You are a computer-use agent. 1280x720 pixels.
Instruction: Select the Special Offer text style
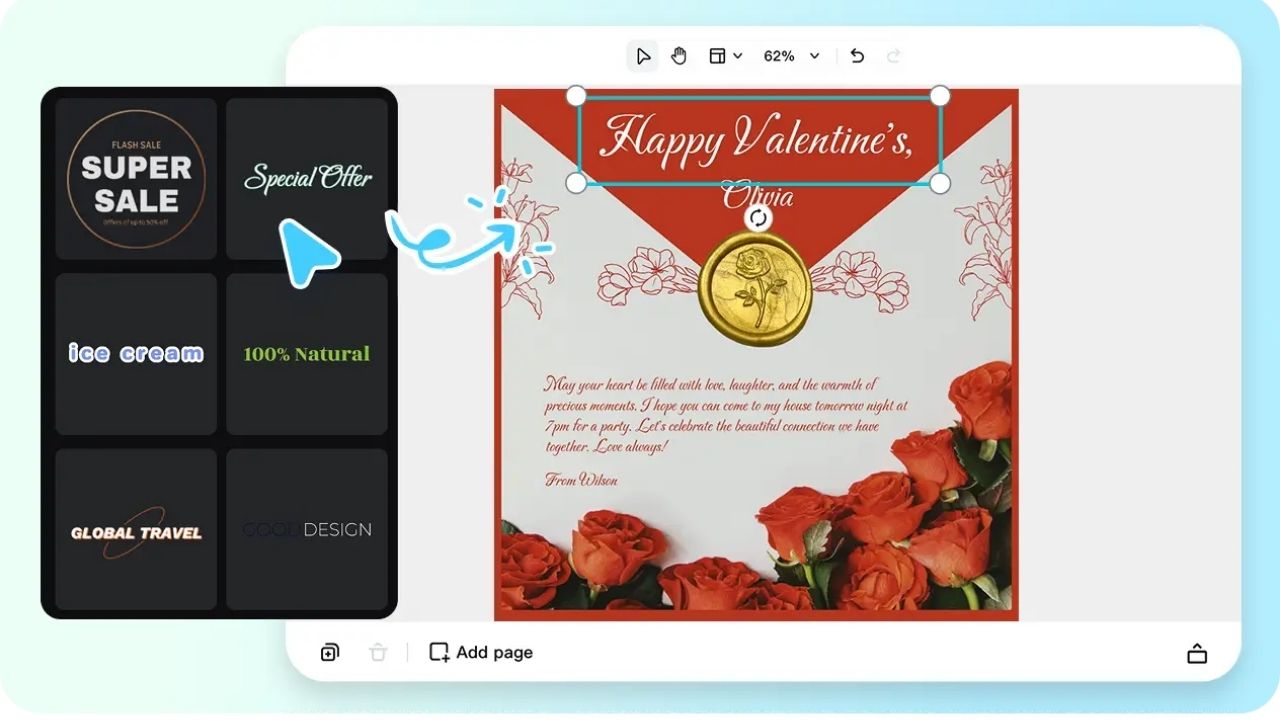(307, 178)
